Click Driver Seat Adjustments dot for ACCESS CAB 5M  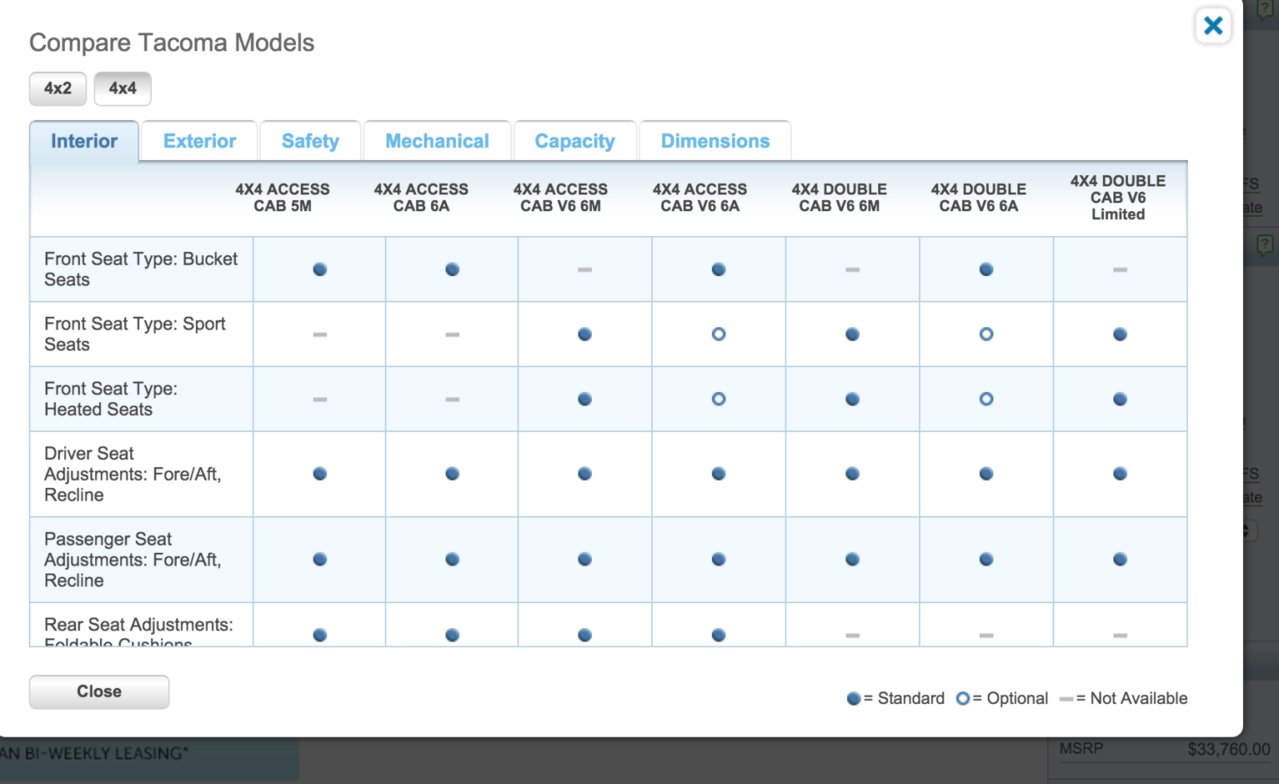coord(320,474)
